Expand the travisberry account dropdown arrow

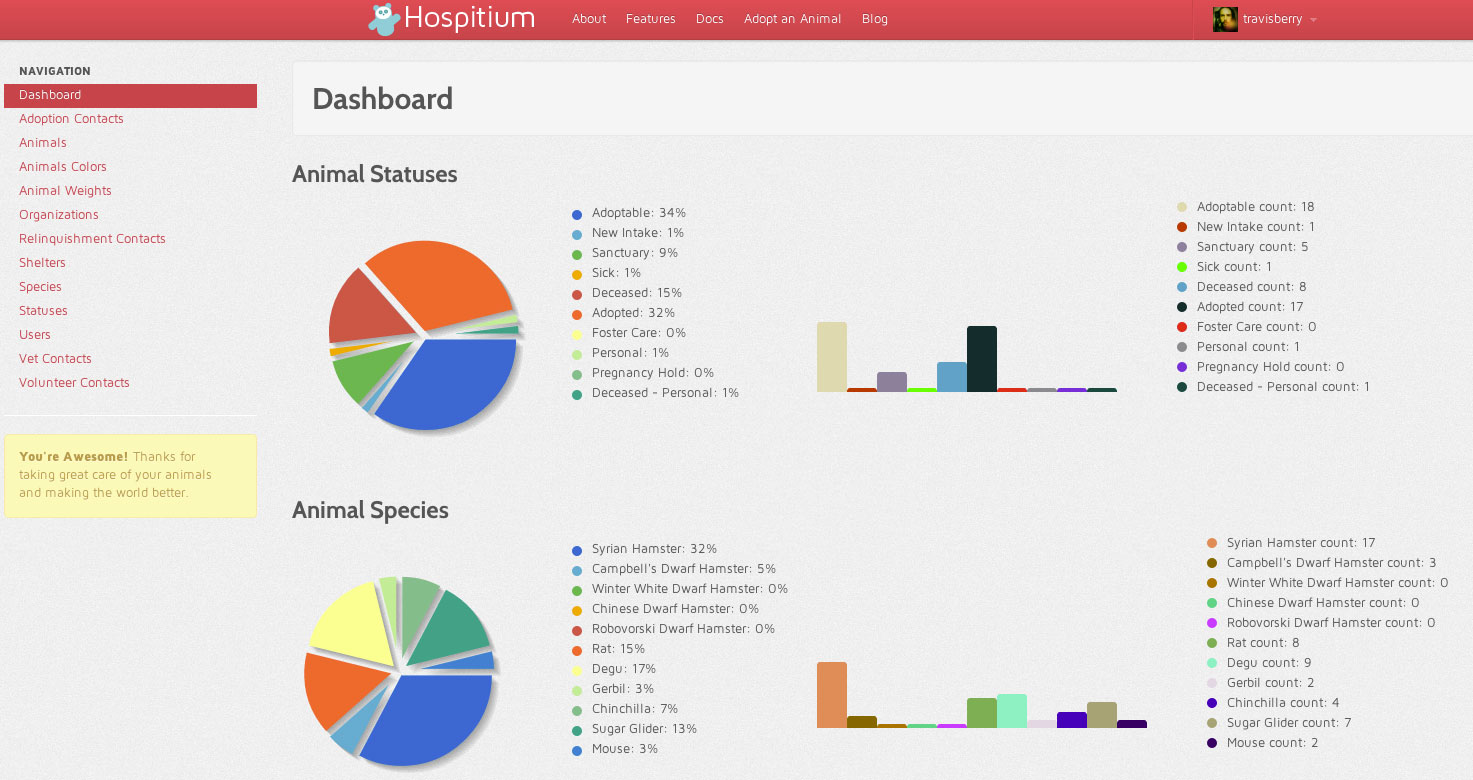pyautogui.click(x=1313, y=20)
